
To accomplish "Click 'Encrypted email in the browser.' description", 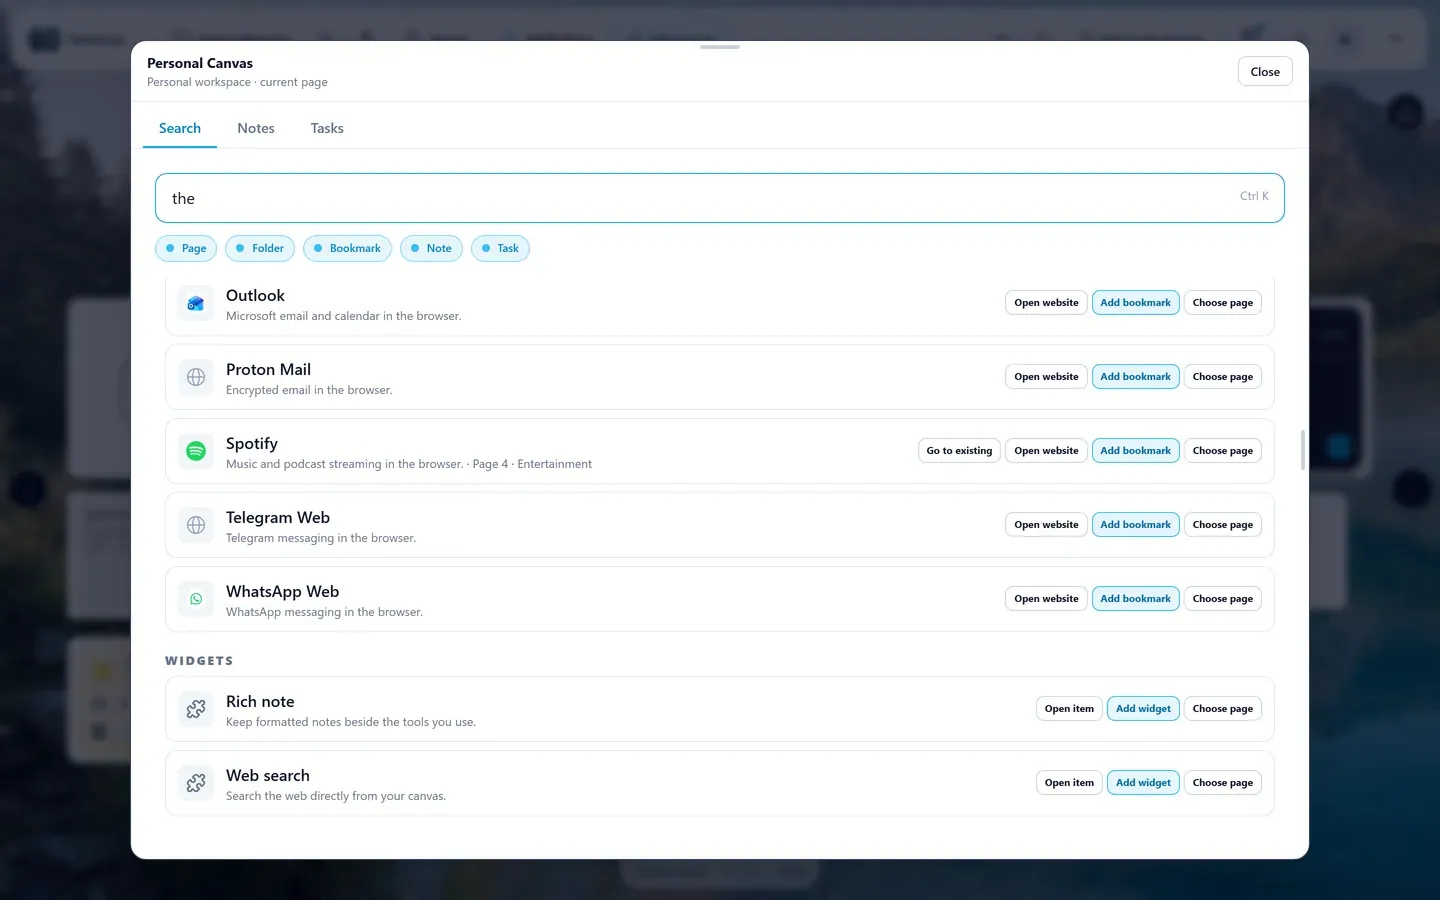I will click(309, 390).
